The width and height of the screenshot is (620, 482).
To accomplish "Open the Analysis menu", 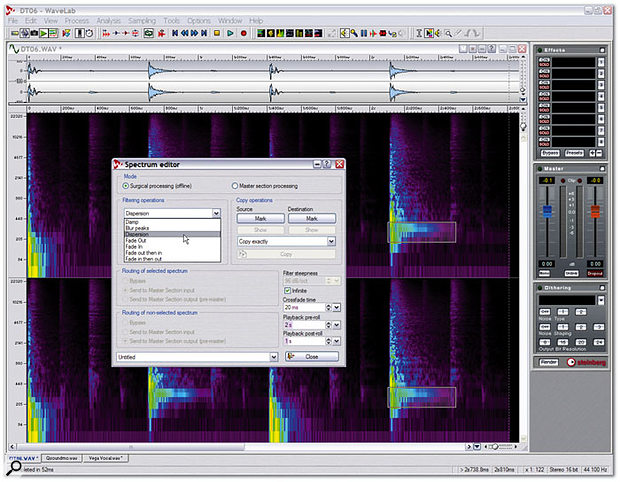I will tap(109, 21).
